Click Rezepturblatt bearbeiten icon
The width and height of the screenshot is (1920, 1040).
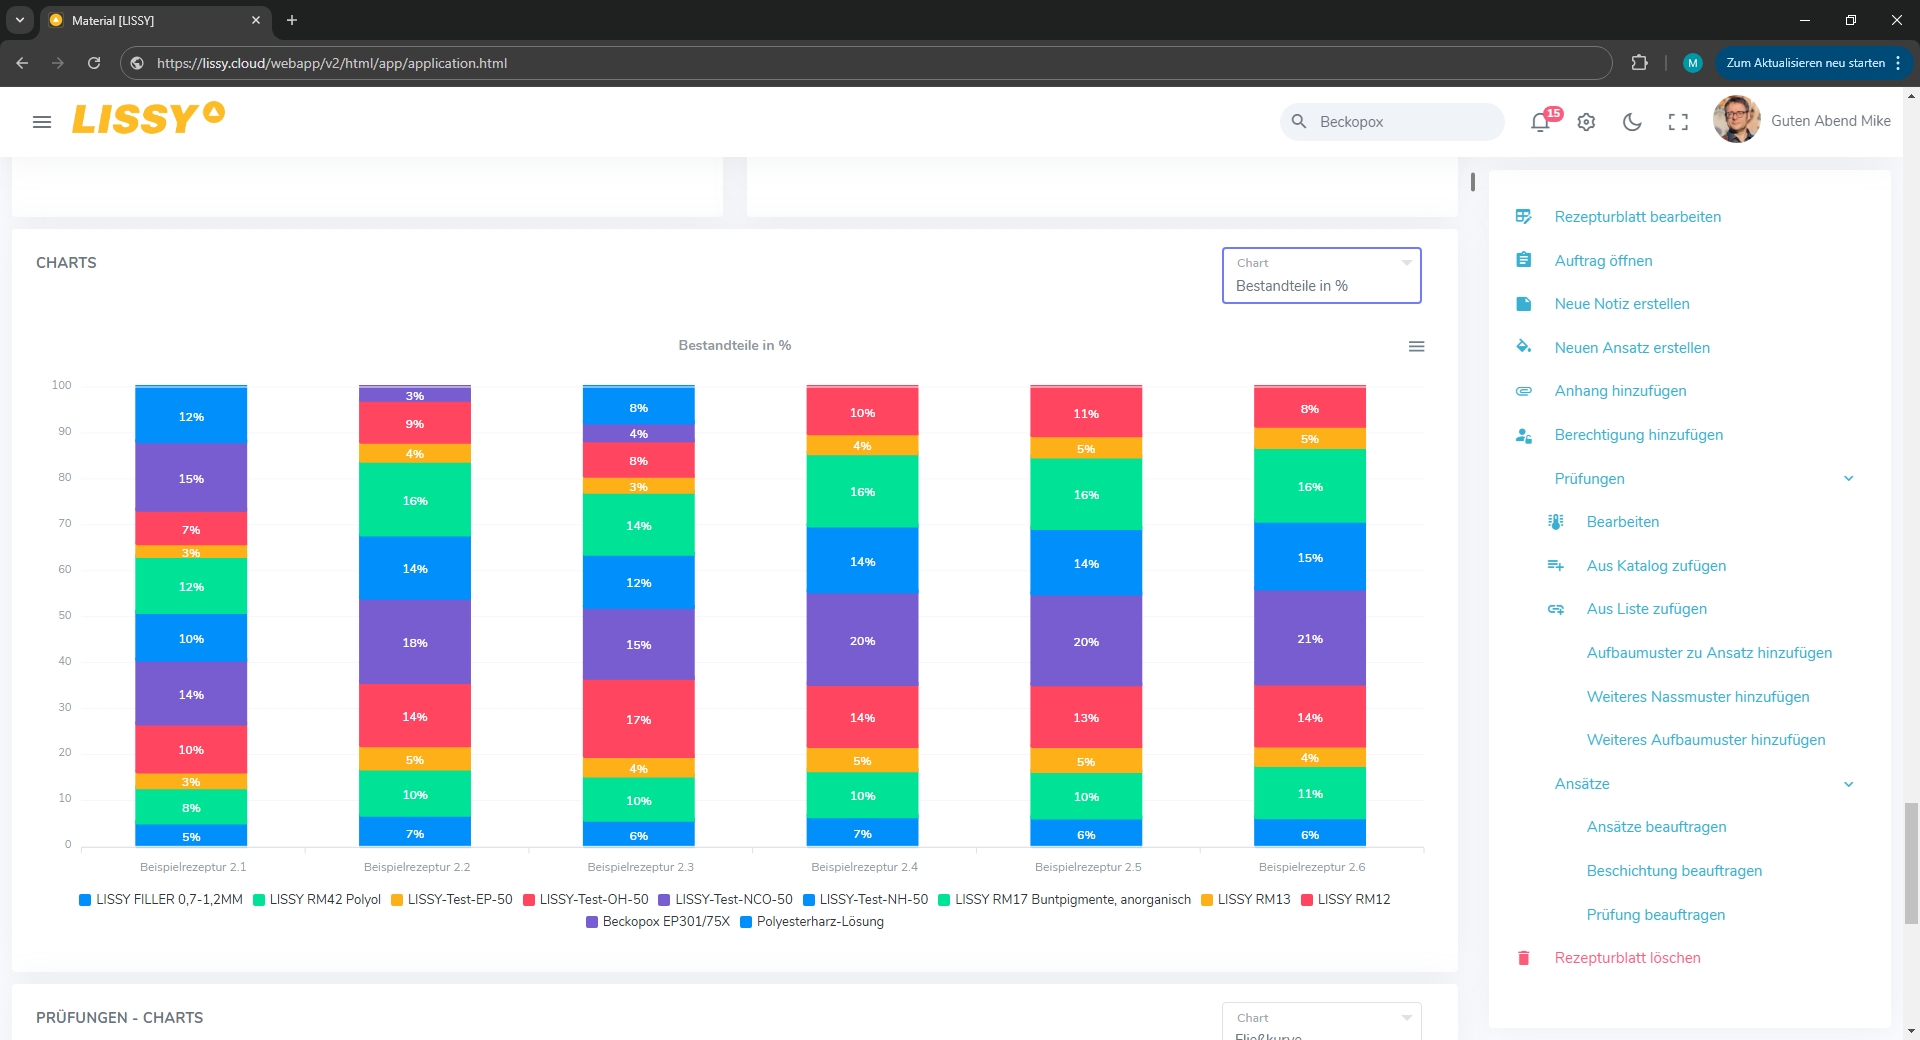click(x=1524, y=217)
